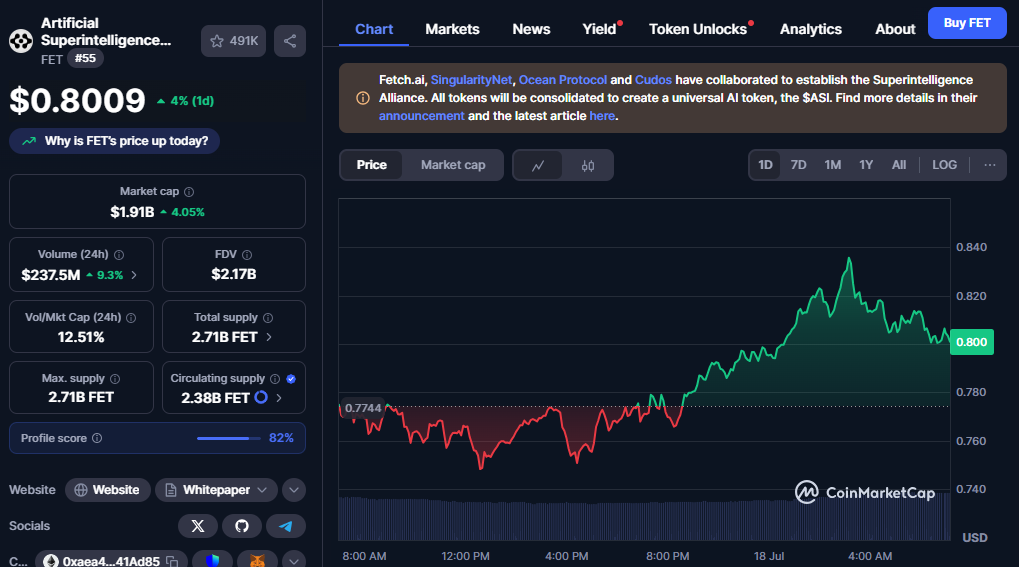Click the Market cap info icon
The image size is (1019, 567).
click(x=189, y=192)
